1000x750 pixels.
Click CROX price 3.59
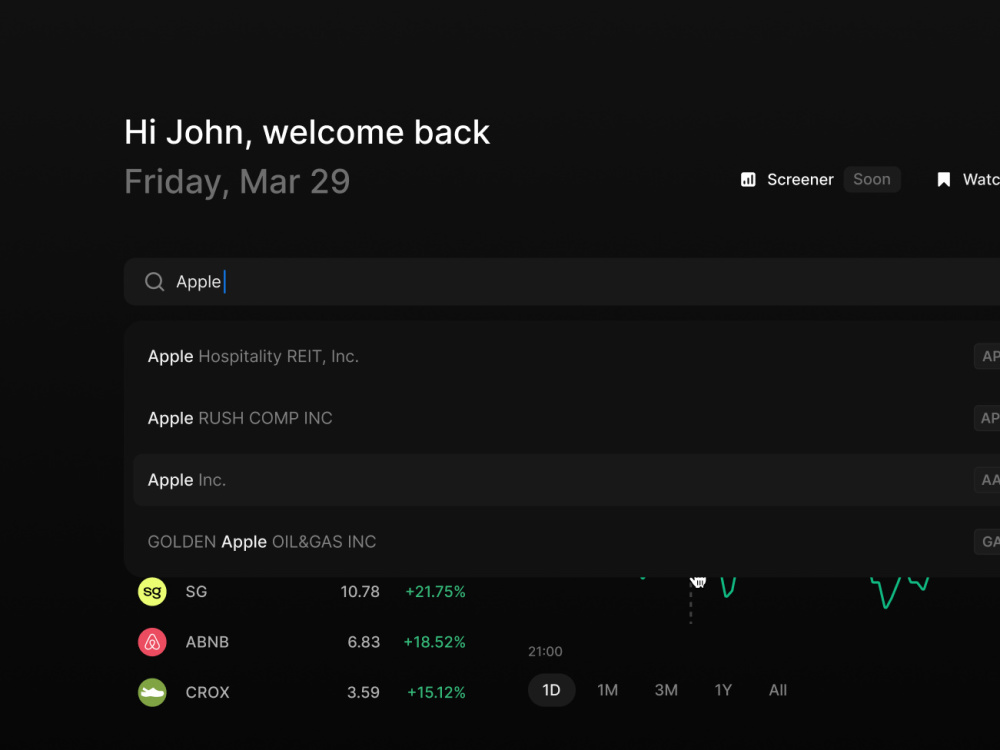363,692
